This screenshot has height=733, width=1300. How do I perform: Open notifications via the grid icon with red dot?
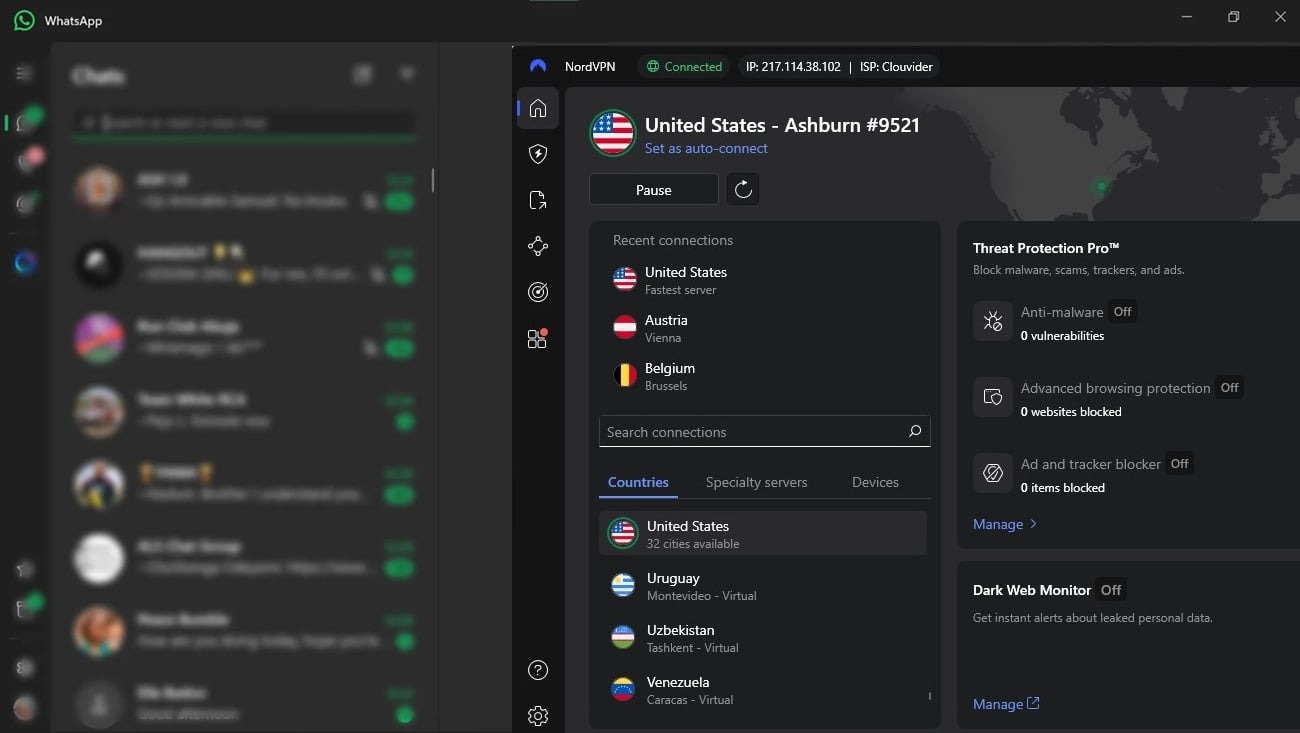(538, 338)
